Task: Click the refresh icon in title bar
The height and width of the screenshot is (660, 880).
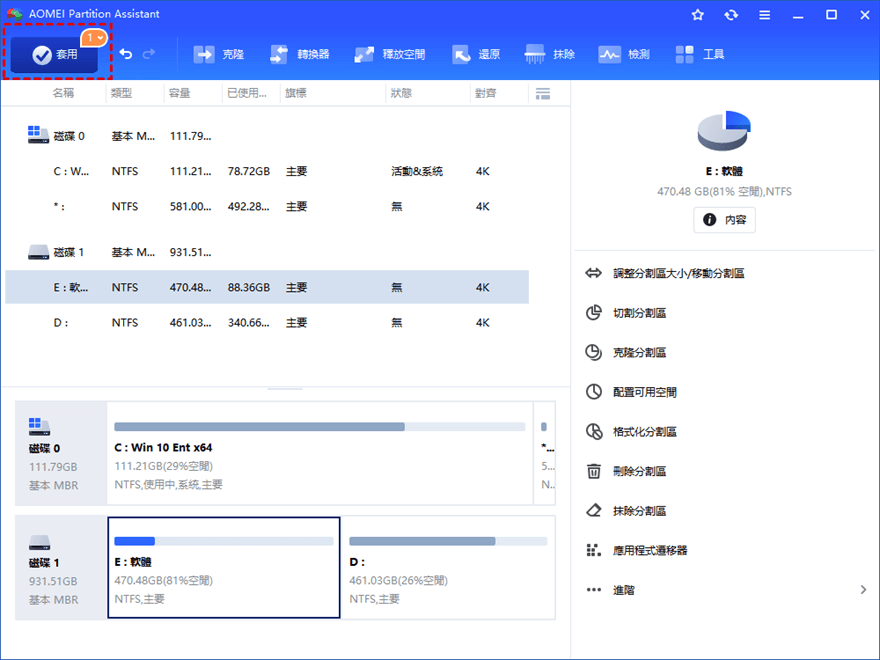Action: tap(731, 15)
